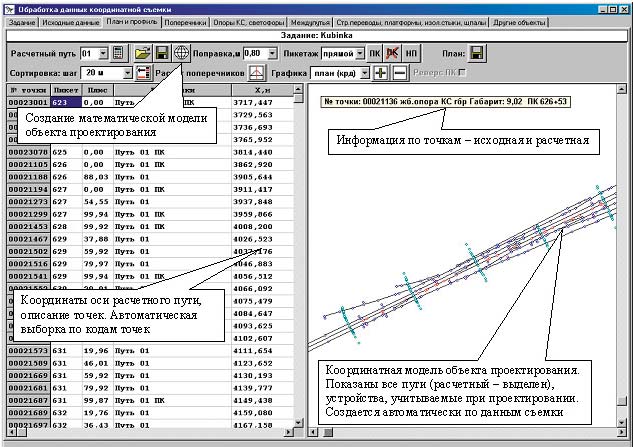Open file with the yellow folder icon
Image resolution: width=633 pixels, height=447 pixels.
pos(143,53)
